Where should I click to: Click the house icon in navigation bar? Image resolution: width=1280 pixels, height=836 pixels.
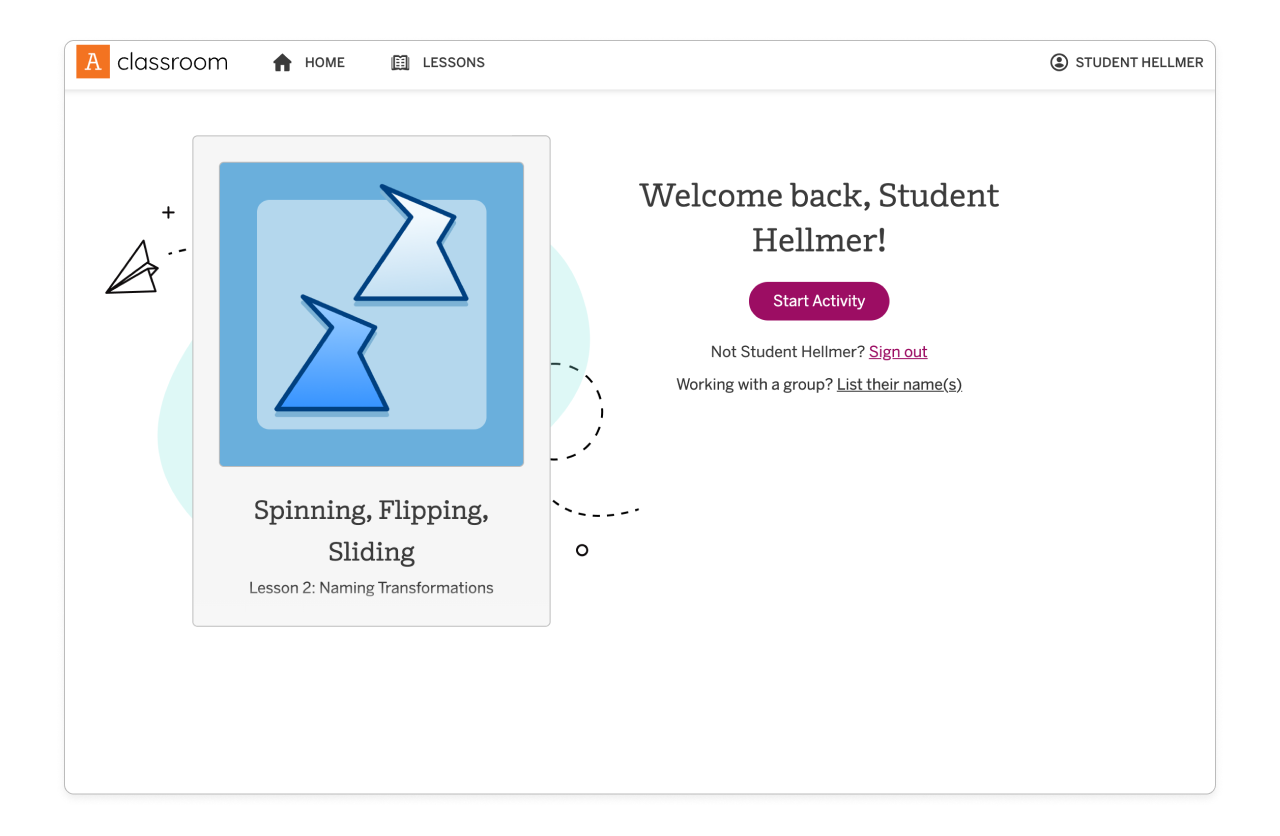point(283,63)
